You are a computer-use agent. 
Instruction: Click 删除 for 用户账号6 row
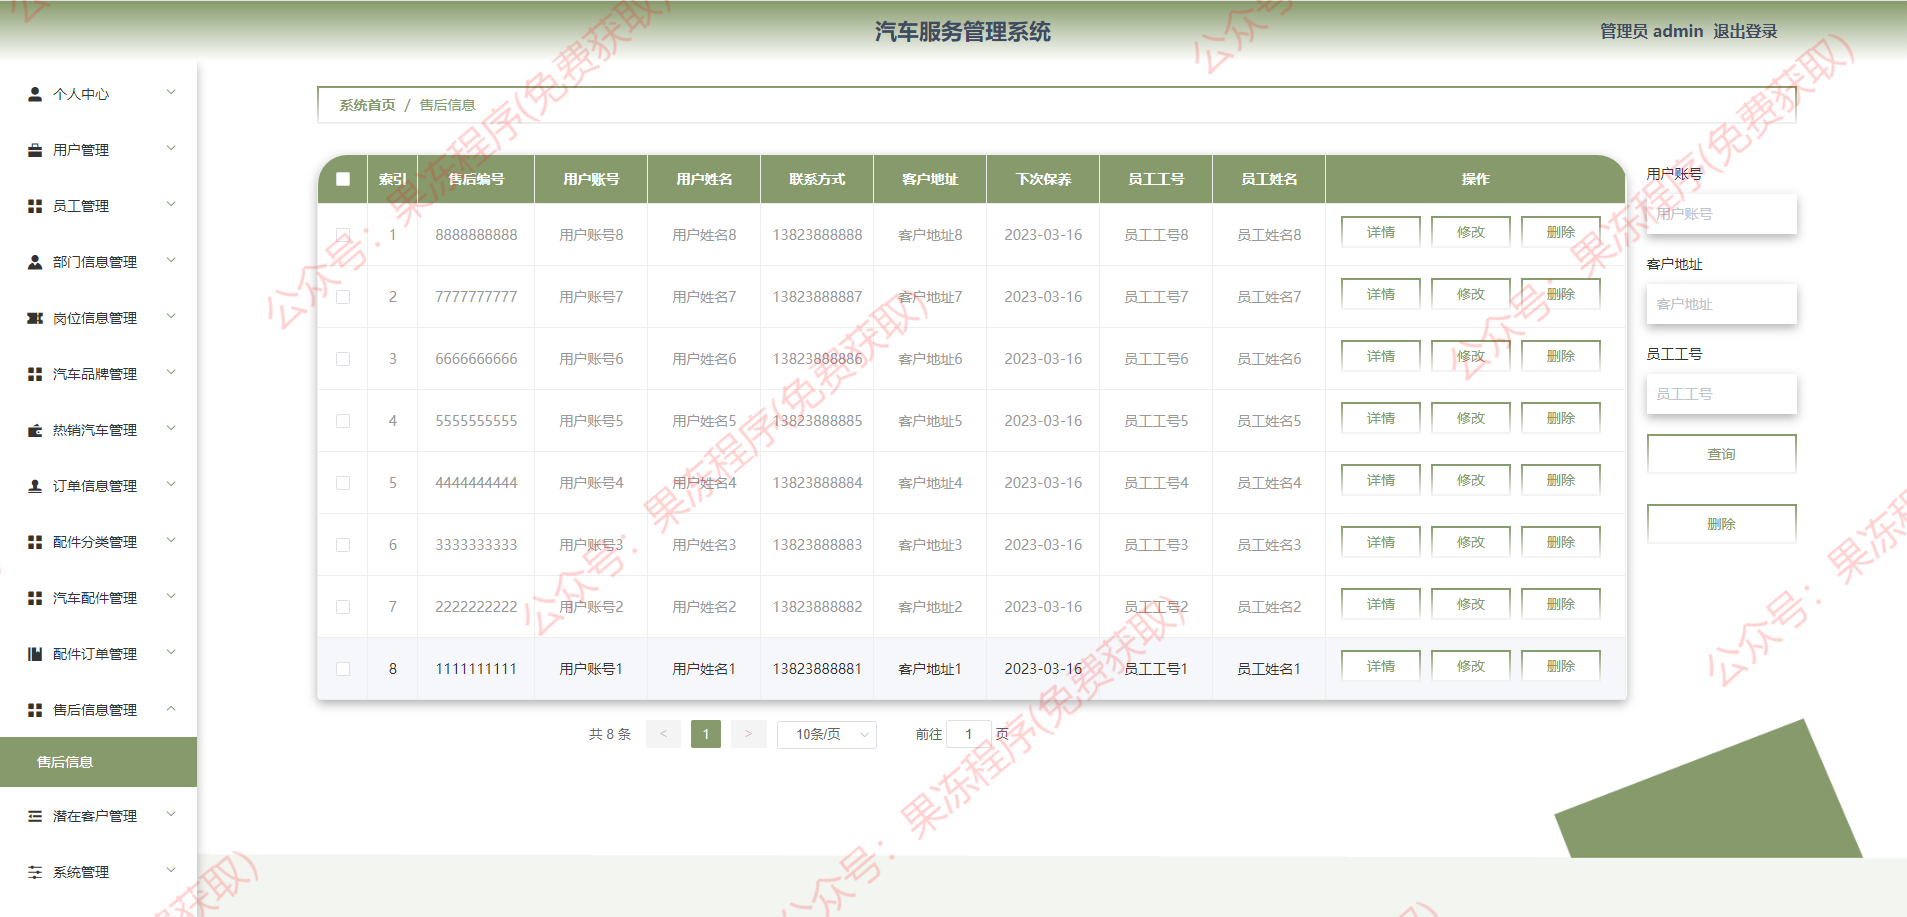(x=1561, y=356)
